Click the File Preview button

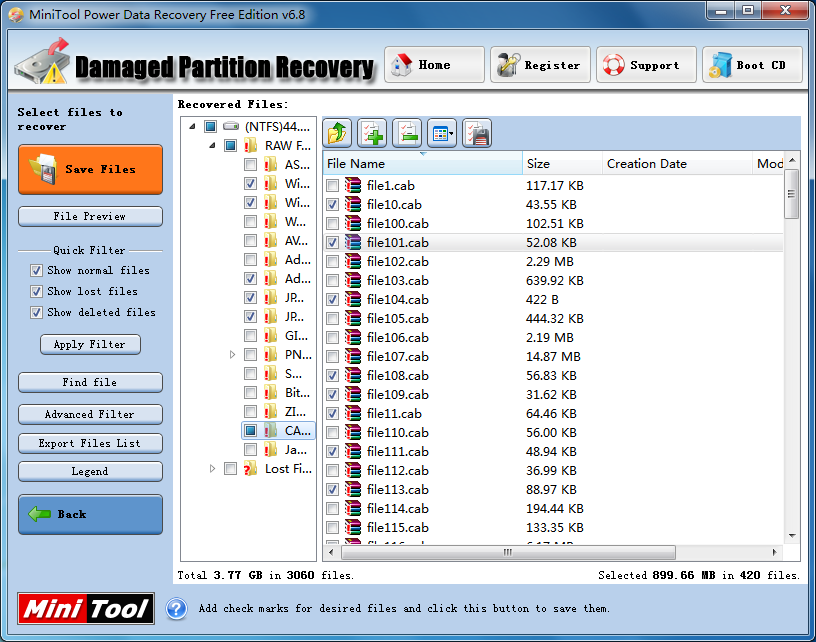pyautogui.click(x=91, y=216)
